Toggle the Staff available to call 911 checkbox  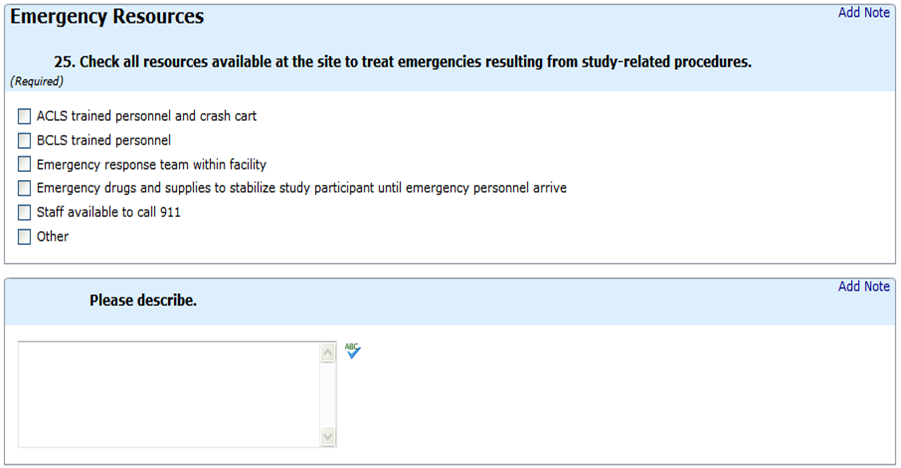(25, 212)
